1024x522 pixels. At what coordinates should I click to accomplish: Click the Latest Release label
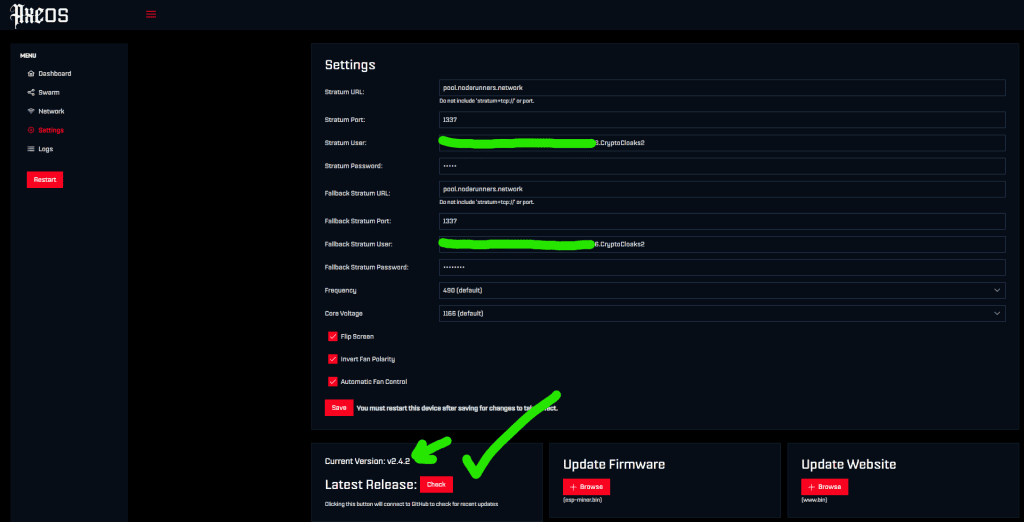tap(370, 485)
